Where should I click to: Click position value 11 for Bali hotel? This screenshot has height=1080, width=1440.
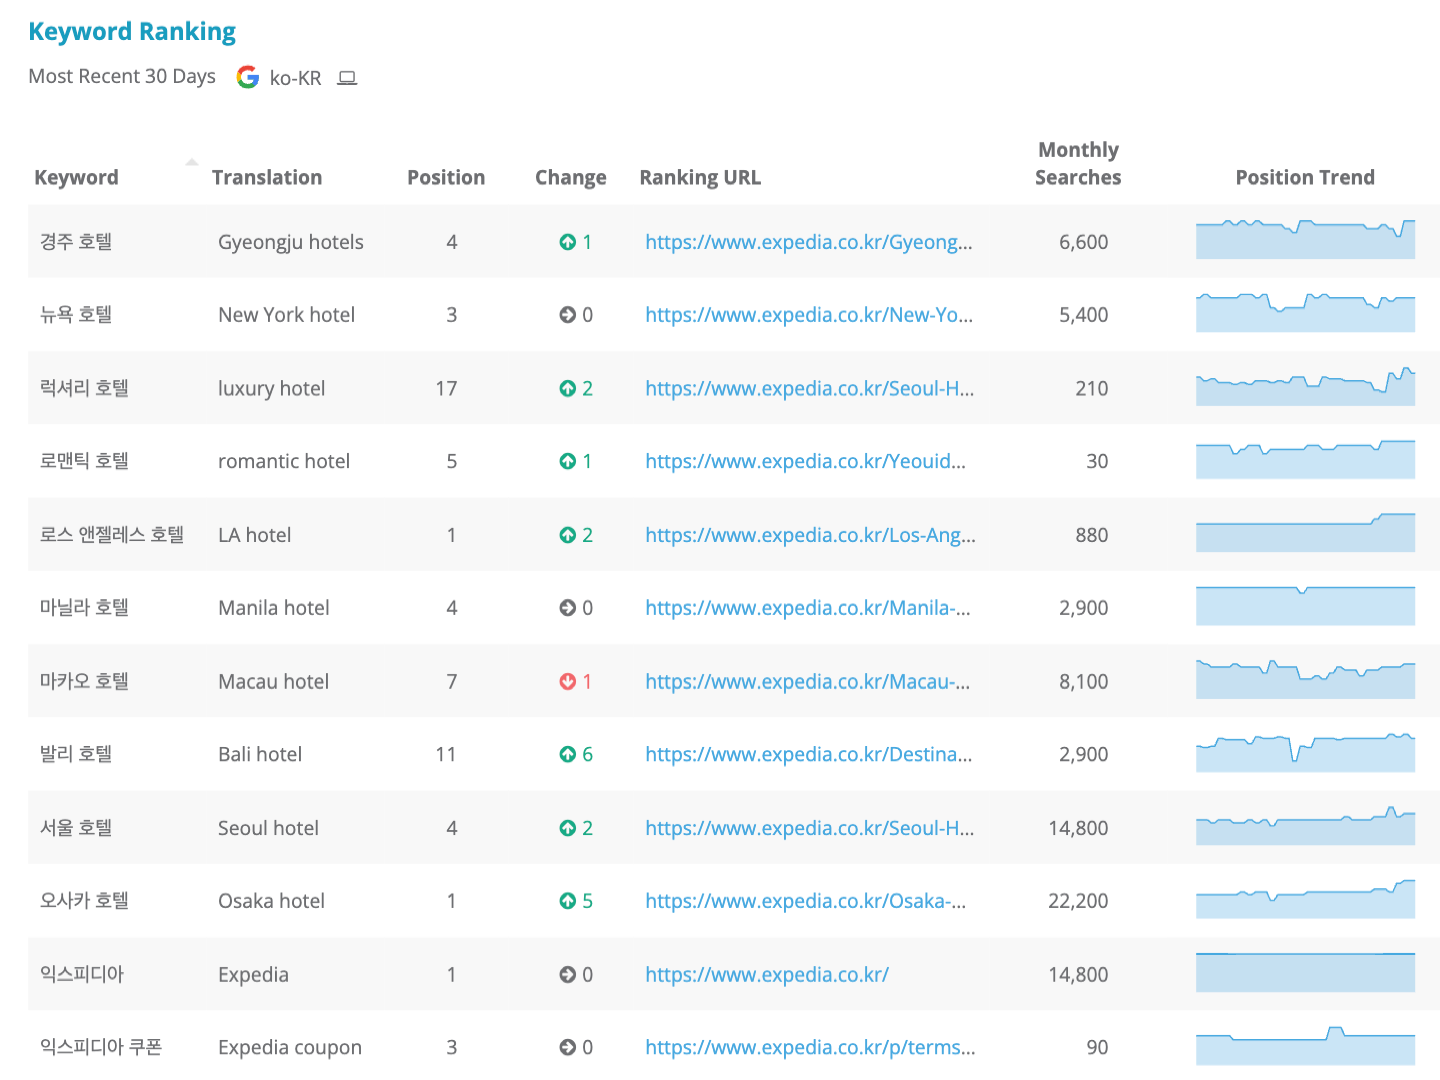click(446, 754)
